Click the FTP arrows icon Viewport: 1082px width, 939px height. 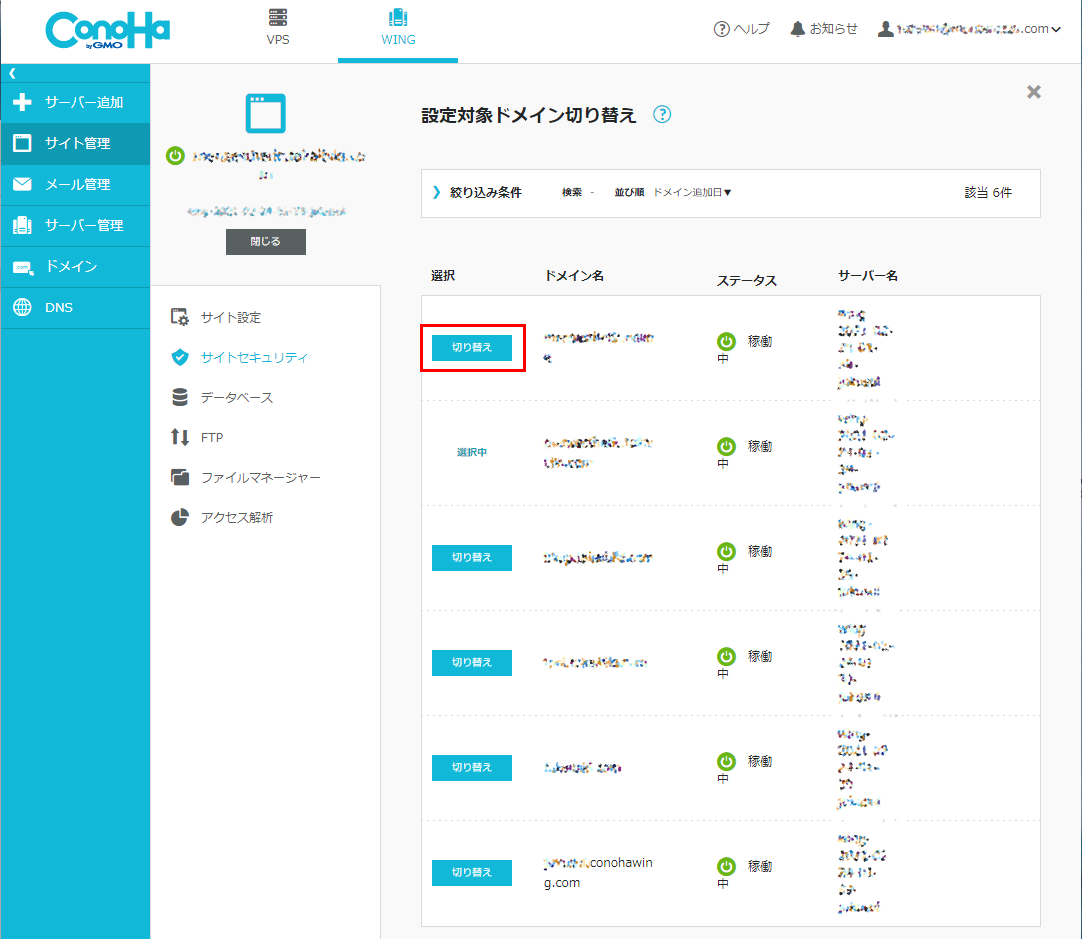point(179,437)
